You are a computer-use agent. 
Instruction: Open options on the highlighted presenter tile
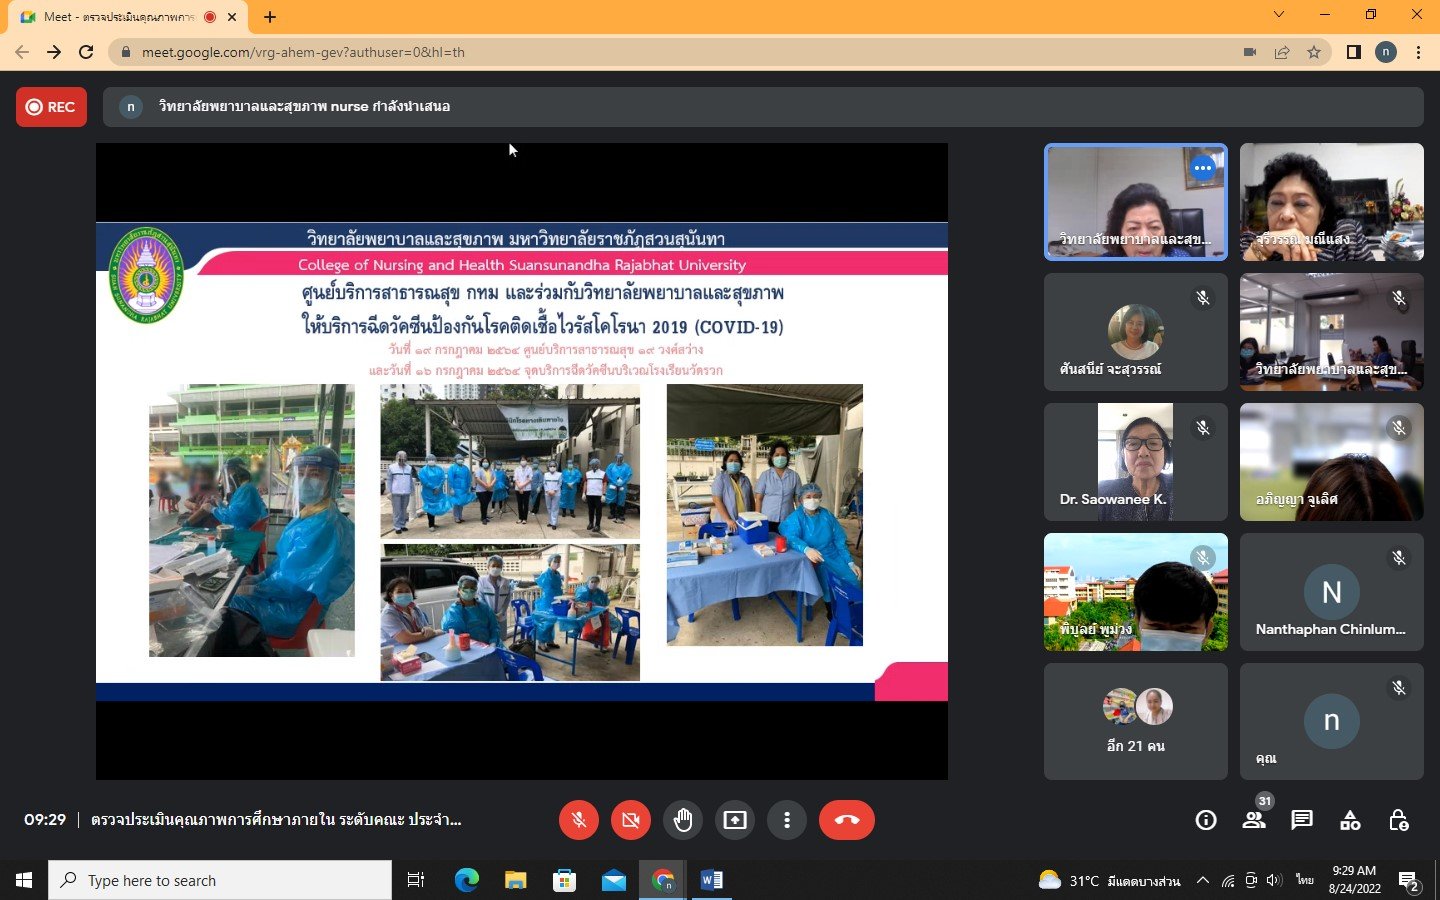point(1203,168)
